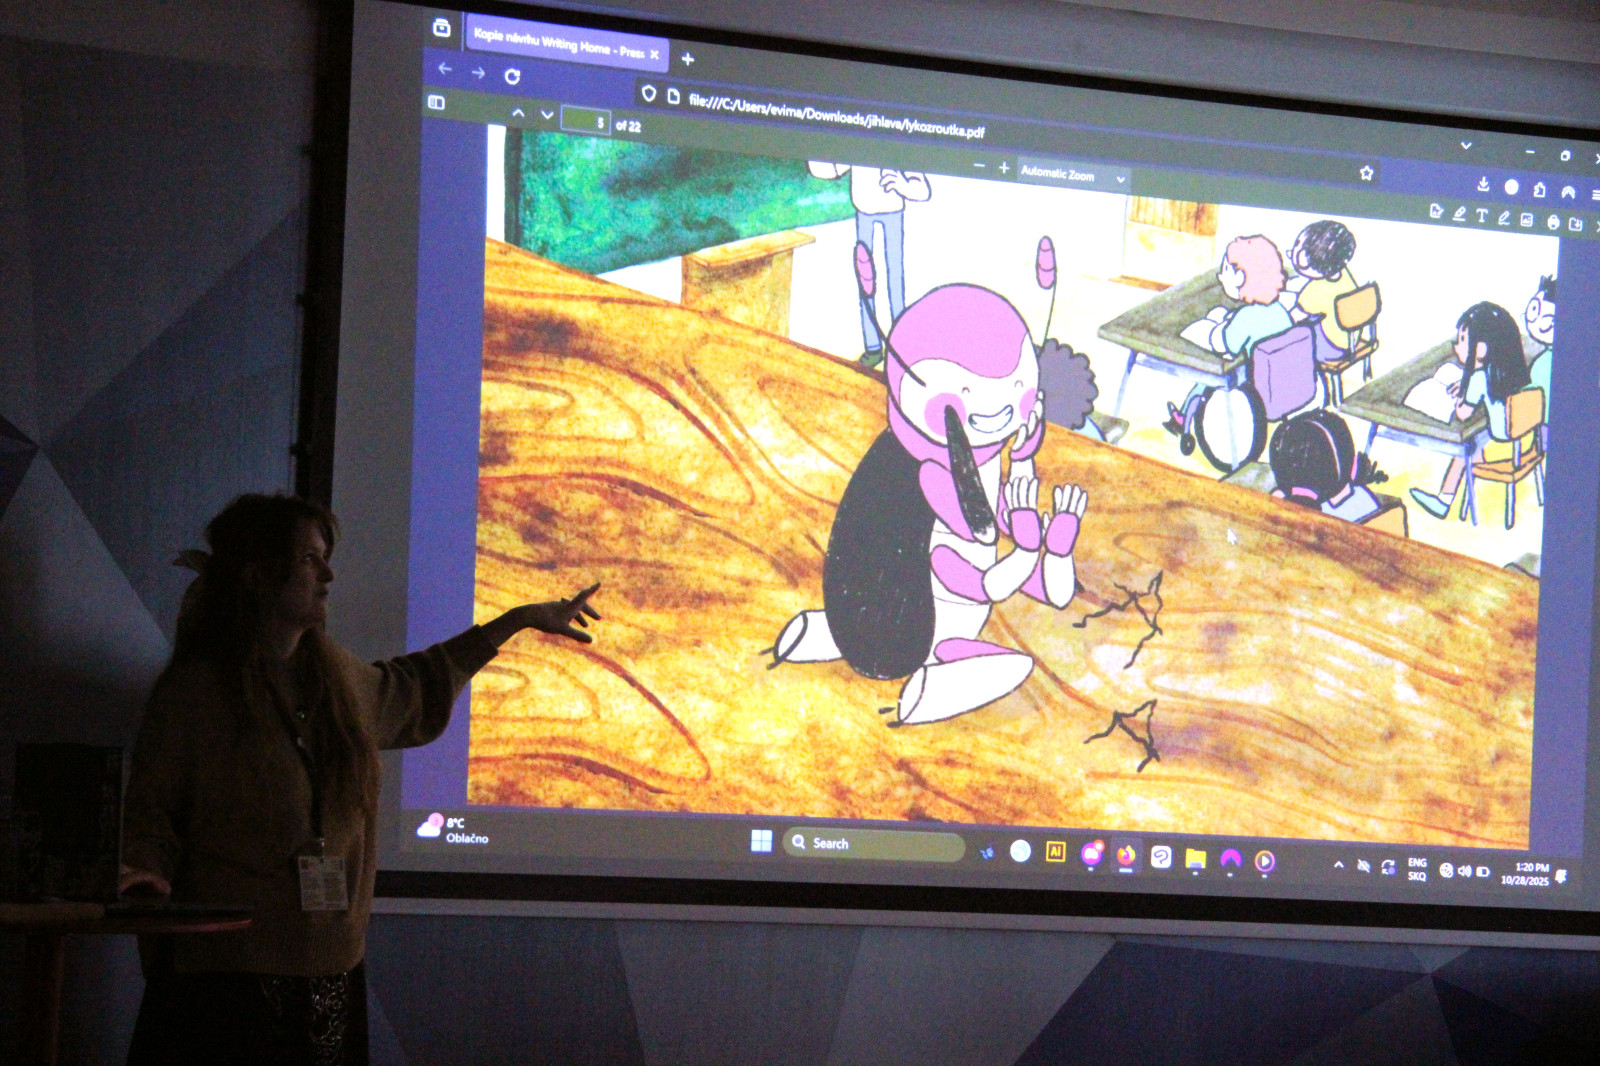
Task: Print the PDF document
Action: tap(1553, 222)
